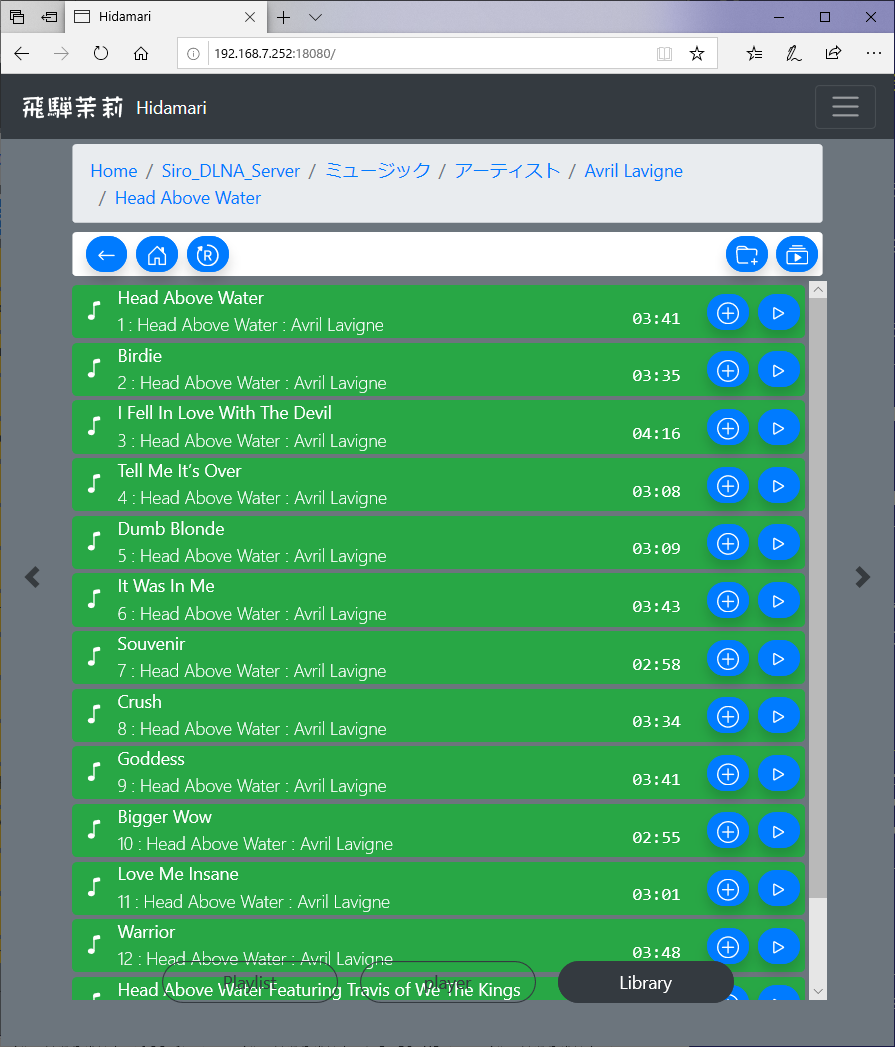Click the browser home button
This screenshot has height=1047, width=895.
point(141,53)
